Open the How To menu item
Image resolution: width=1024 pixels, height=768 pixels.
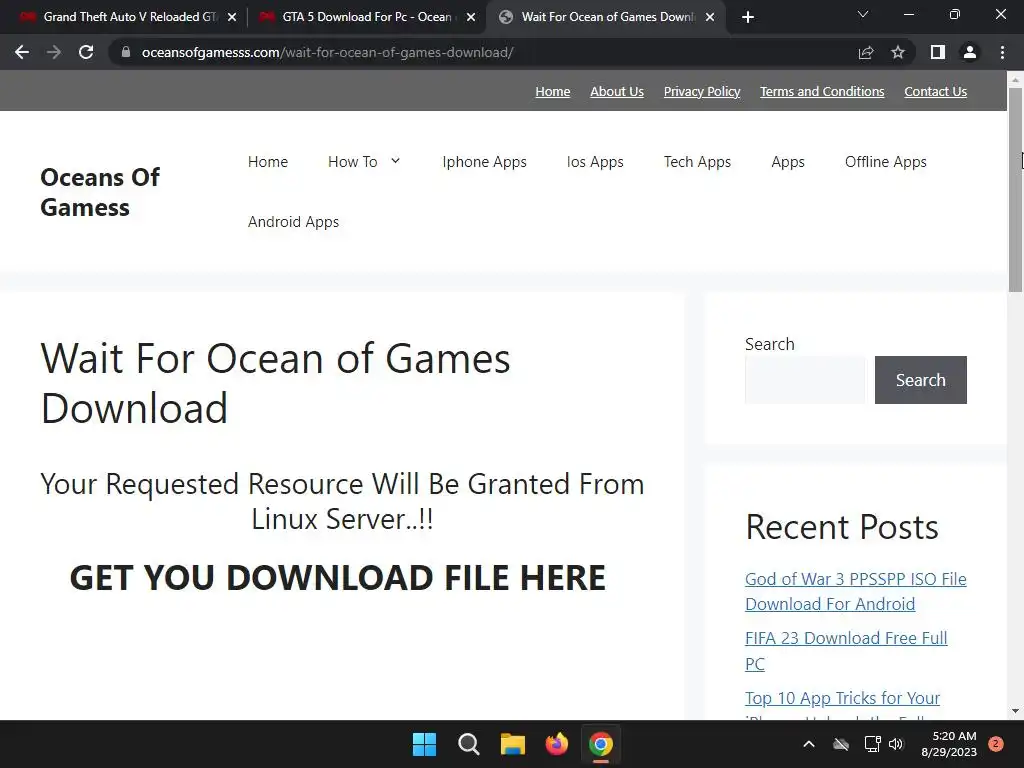click(x=353, y=161)
